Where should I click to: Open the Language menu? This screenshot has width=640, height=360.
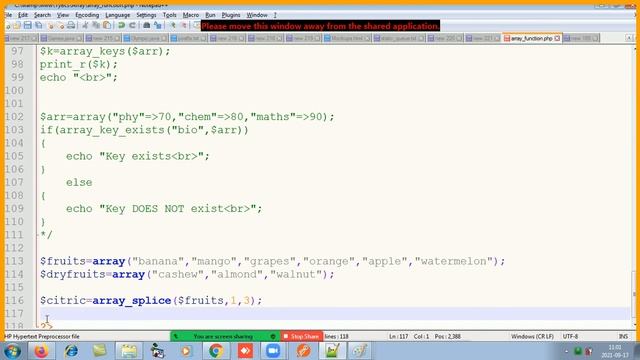pos(118,15)
